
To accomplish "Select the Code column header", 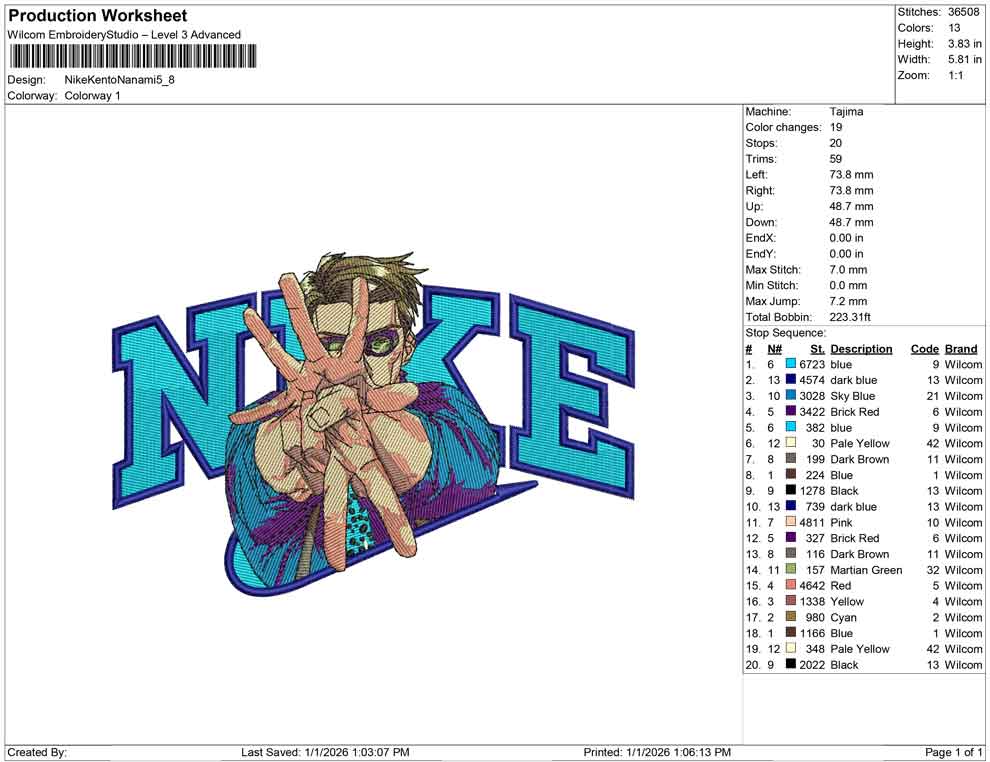I will pos(925,349).
